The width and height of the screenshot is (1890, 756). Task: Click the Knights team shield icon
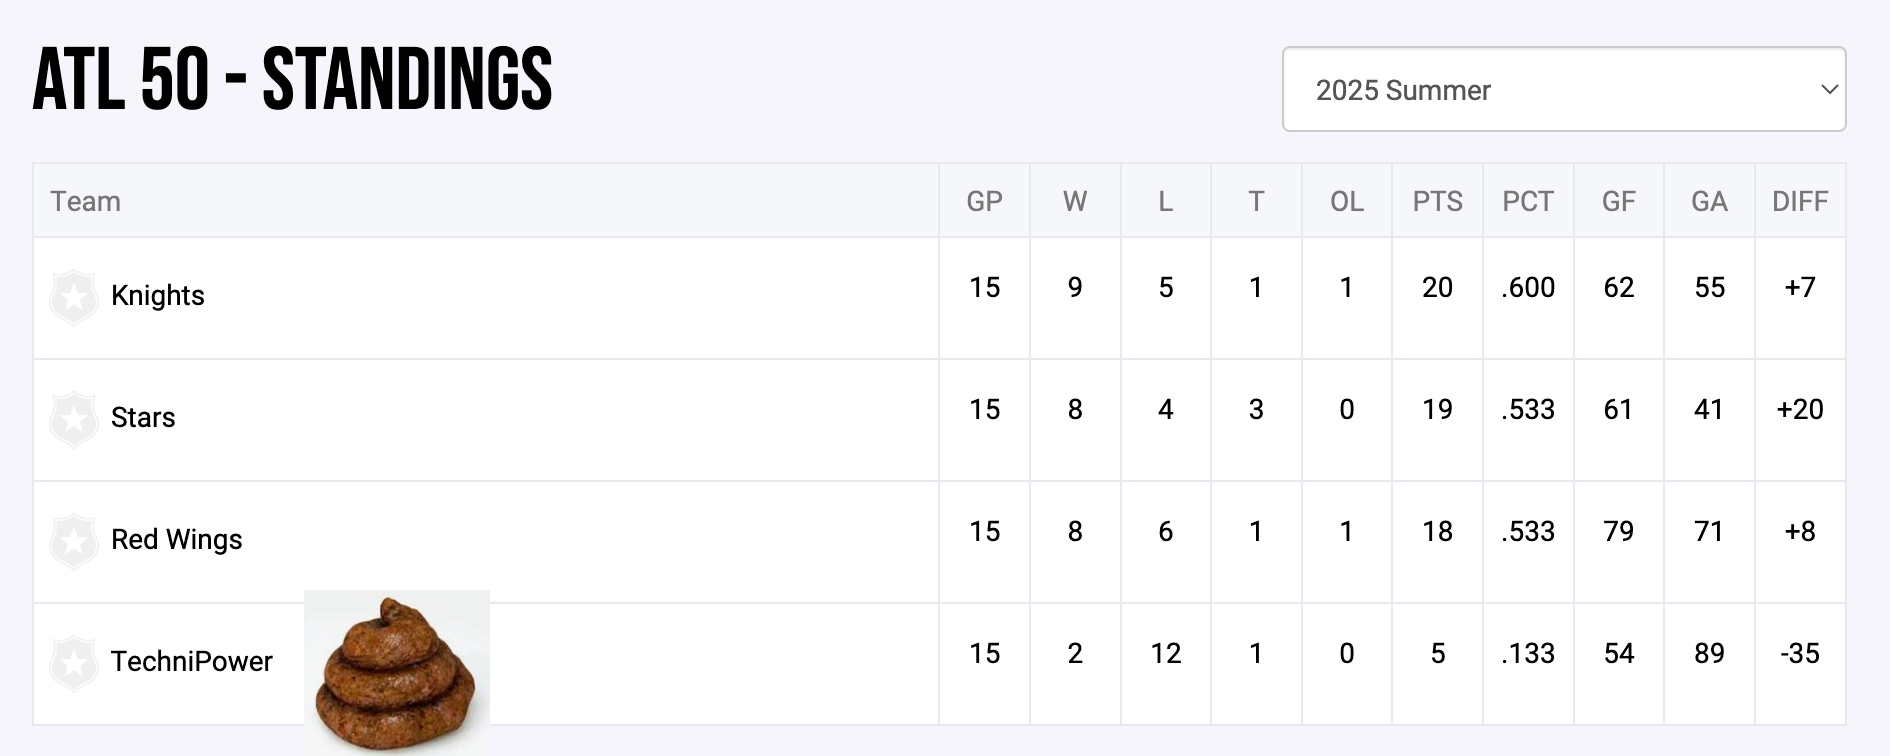pyautogui.click(x=74, y=297)
